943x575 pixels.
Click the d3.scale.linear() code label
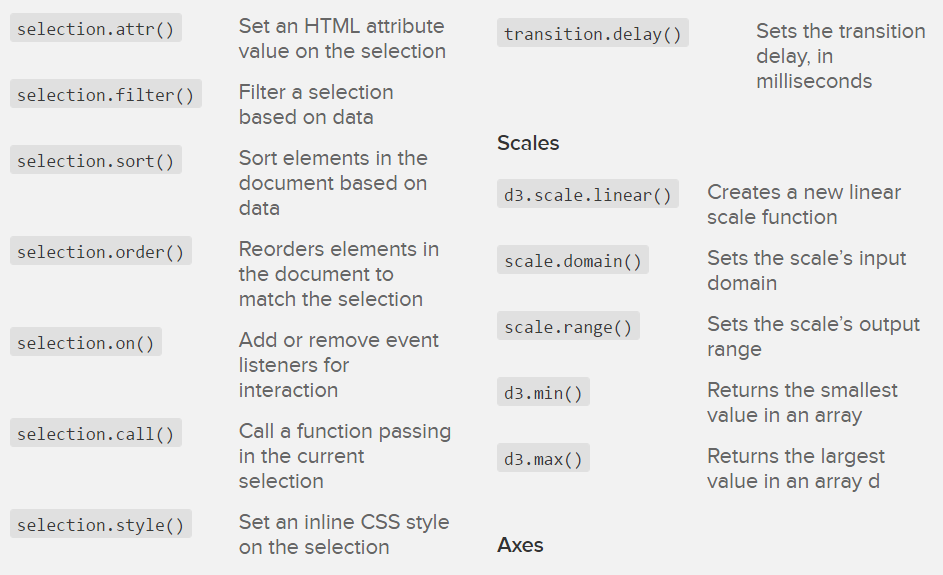tap(588, 195)
